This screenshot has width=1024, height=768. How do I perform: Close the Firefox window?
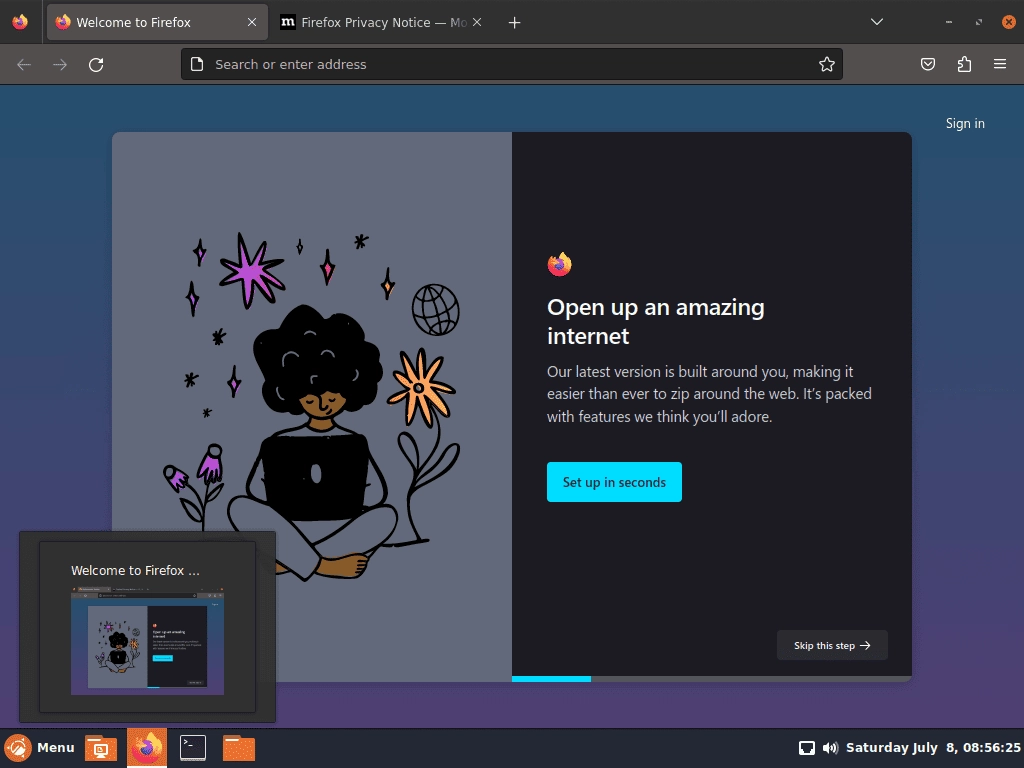[1008, 22]
